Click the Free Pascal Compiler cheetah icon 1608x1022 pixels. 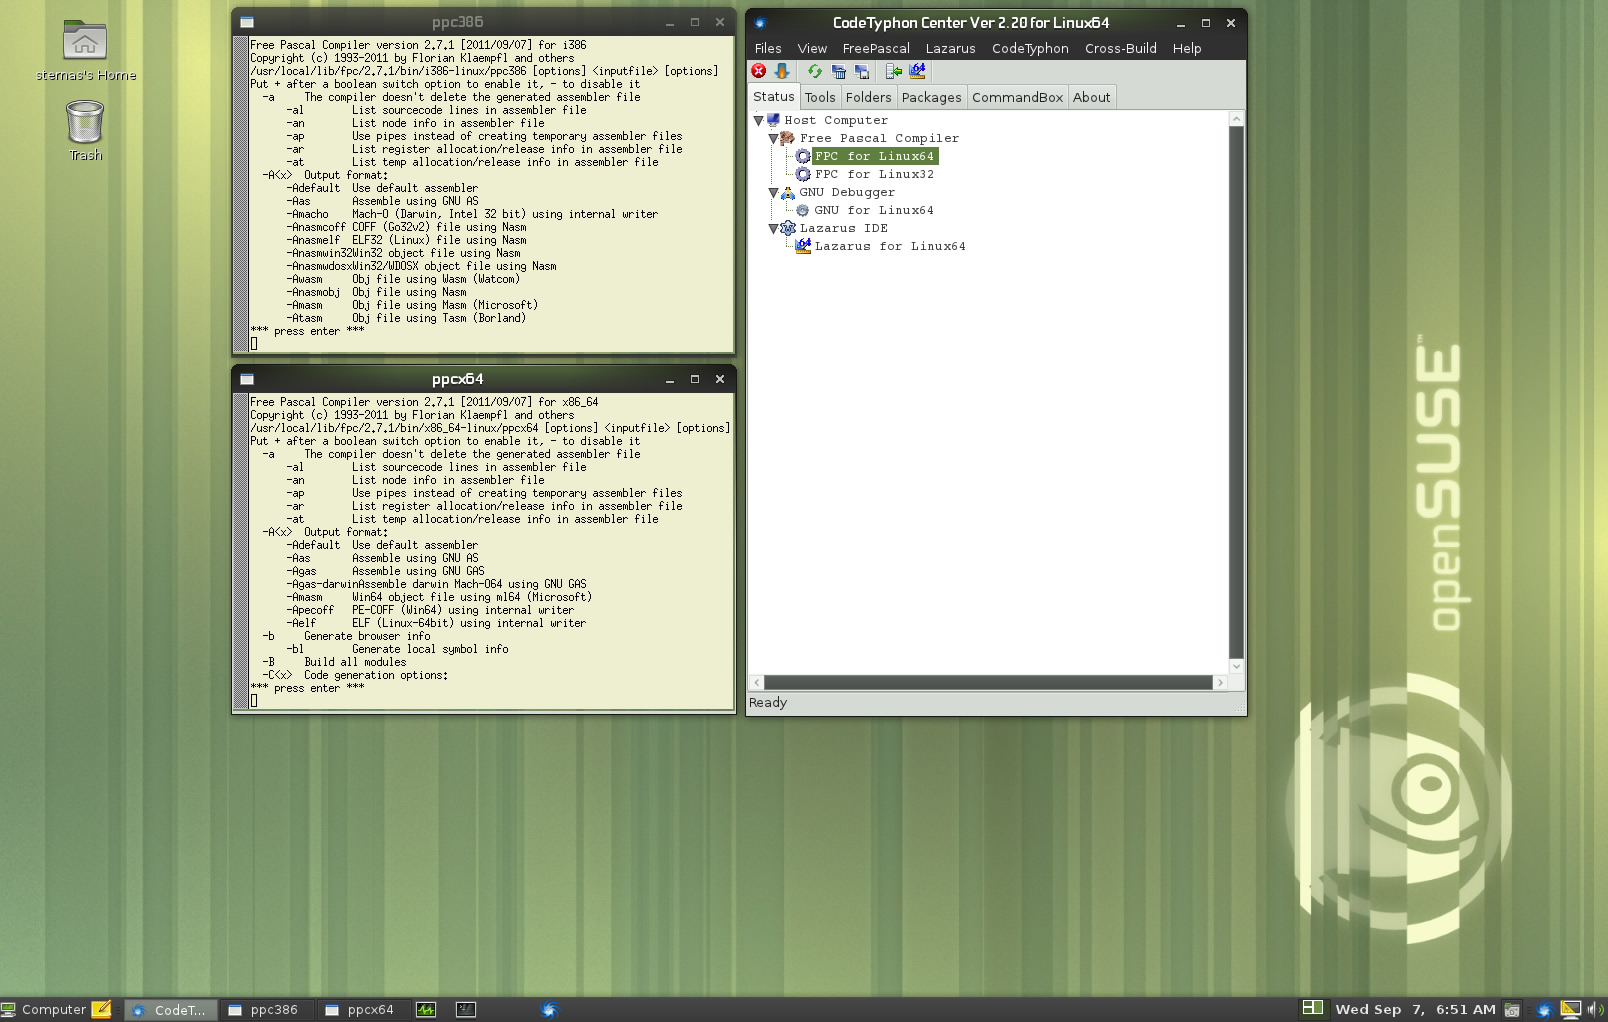point(788,138)
